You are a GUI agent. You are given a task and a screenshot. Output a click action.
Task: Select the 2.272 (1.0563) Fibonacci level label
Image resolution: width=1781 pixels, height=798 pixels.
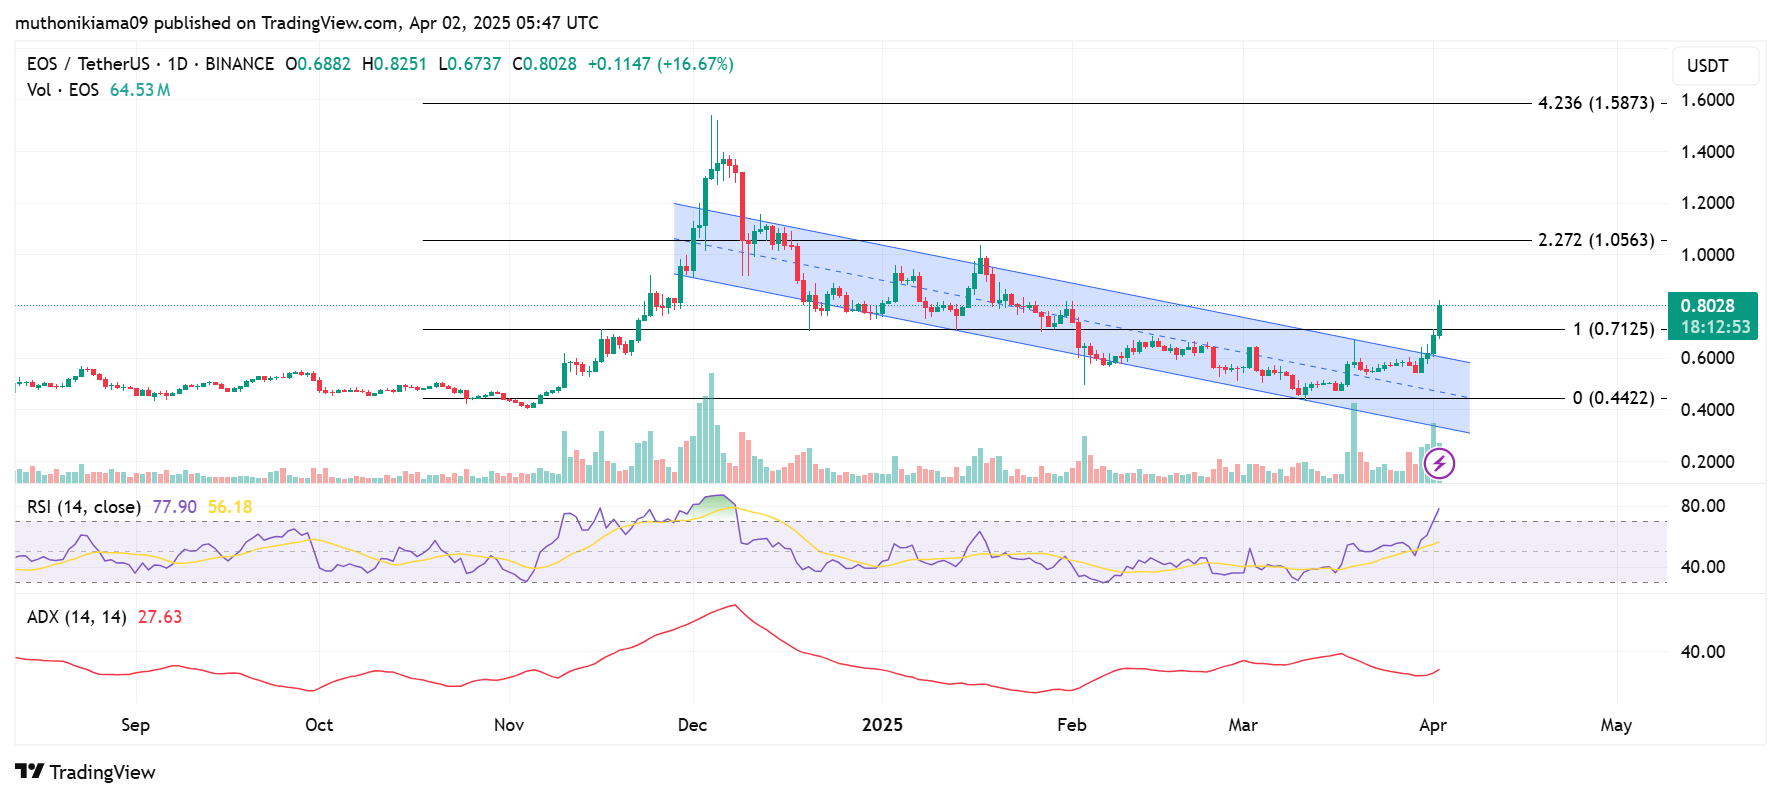(1596, 240)
